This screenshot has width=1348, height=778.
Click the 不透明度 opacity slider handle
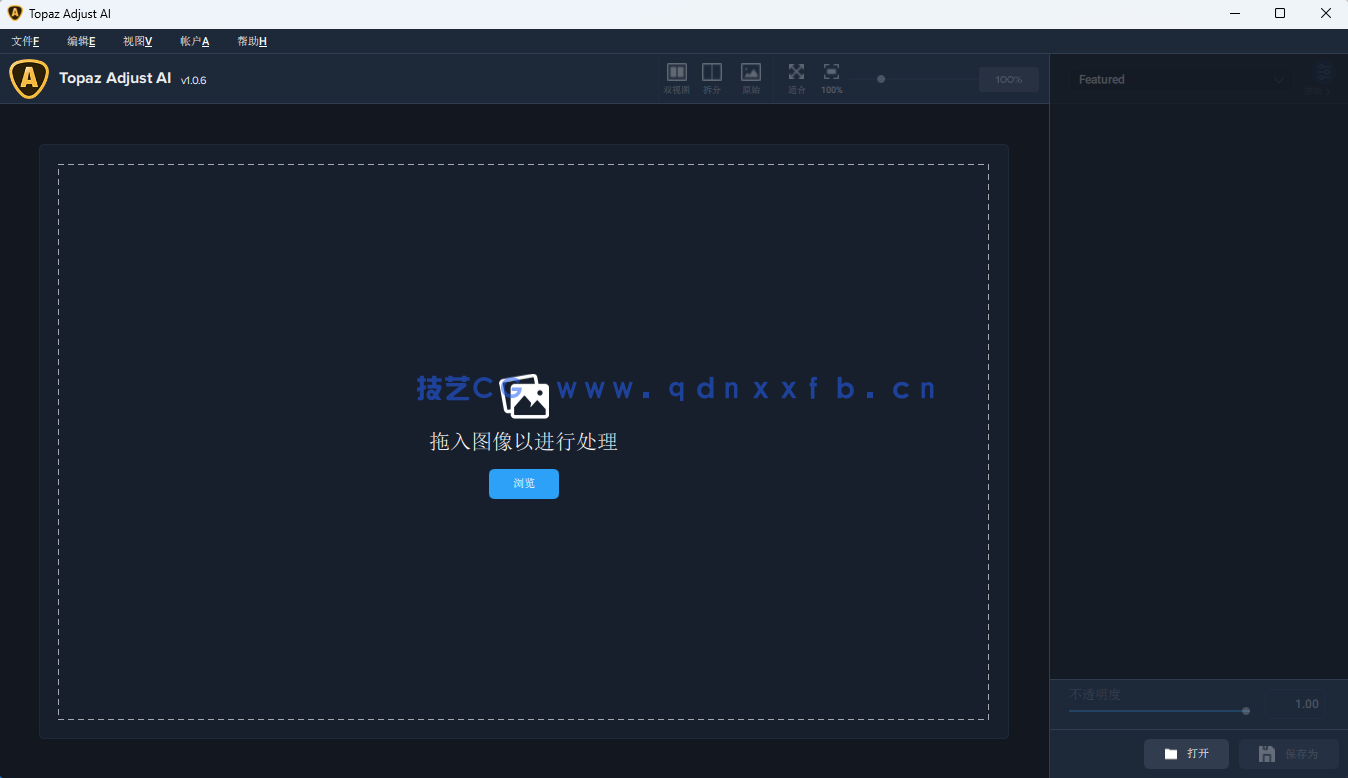click(1246, 711)
